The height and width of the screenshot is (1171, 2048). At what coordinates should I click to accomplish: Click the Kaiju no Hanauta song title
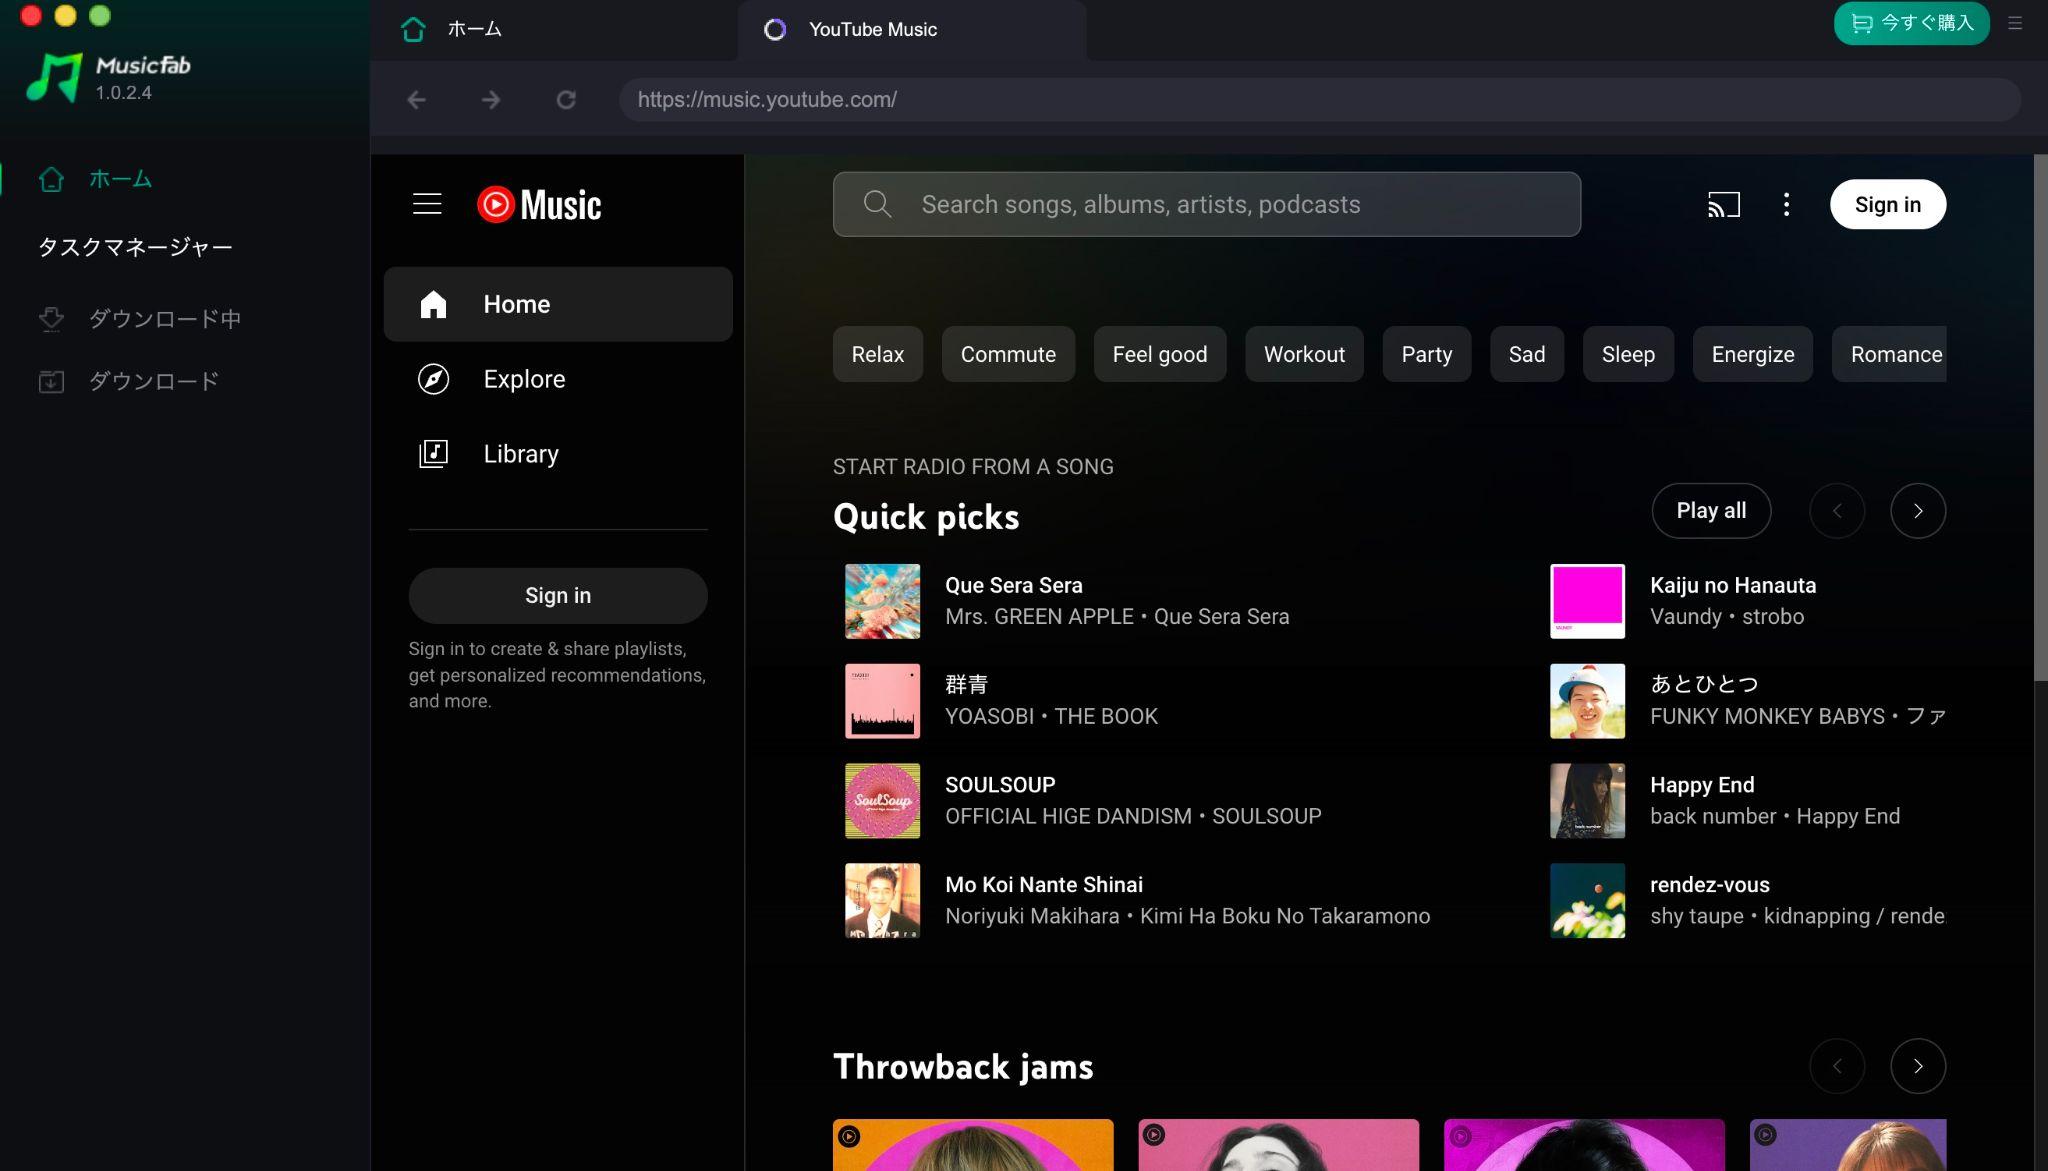pos(1733,586)
